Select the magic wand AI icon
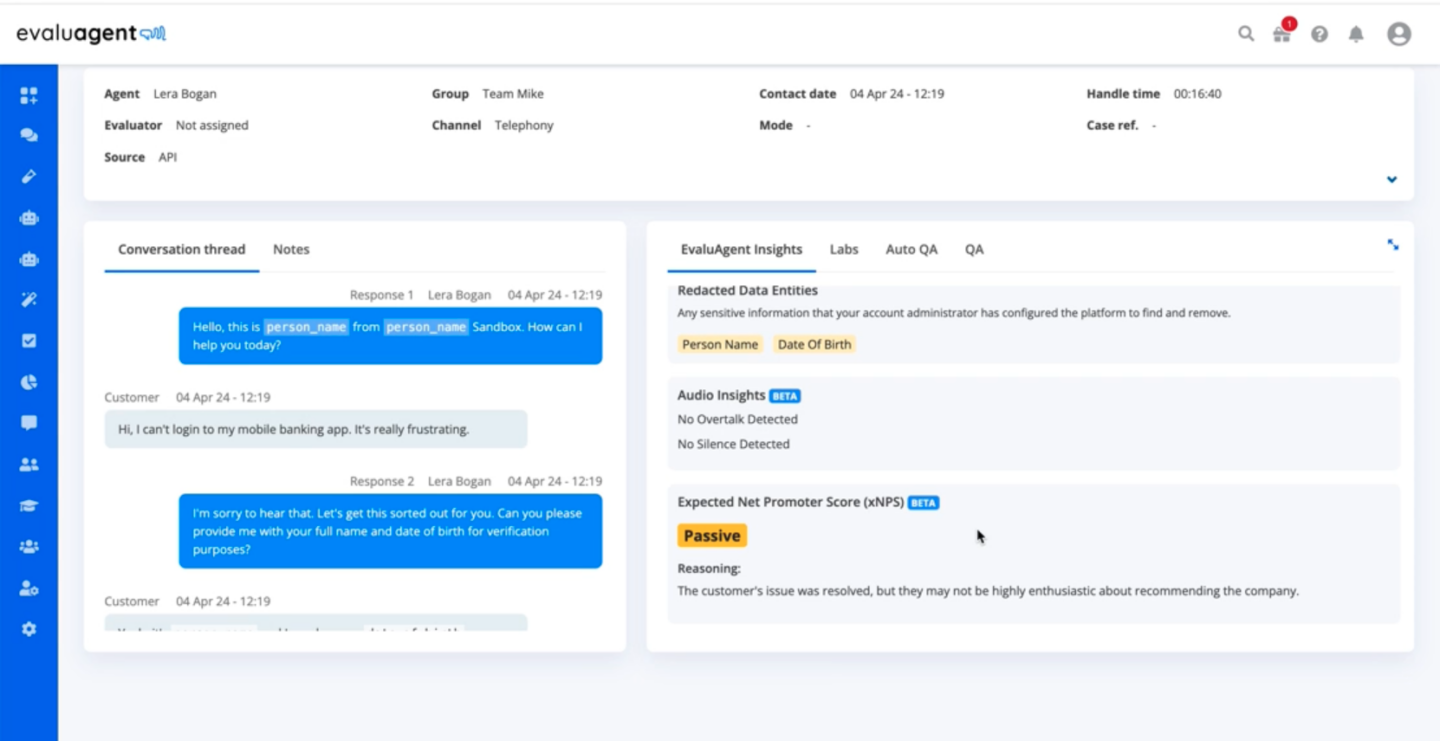Viewport: 1440px width, 741px height. [x=29, y=299]
